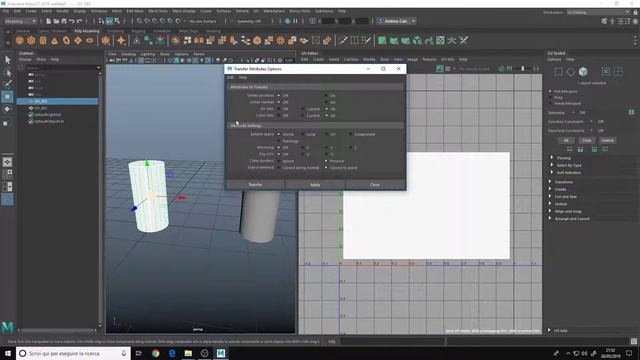Image resolution: width=640 pixels, height=360 pixels.
Task: Switch to the Poly Modeling shelf tab
Action: 87,31
